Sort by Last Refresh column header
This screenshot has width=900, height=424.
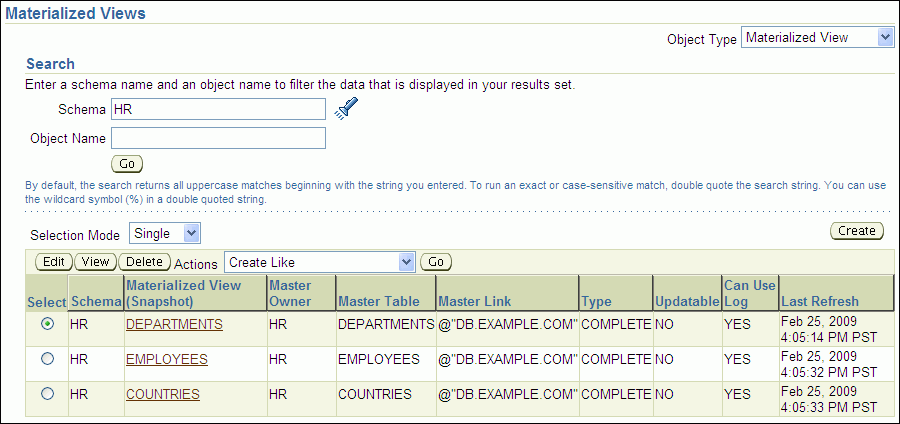820,301
